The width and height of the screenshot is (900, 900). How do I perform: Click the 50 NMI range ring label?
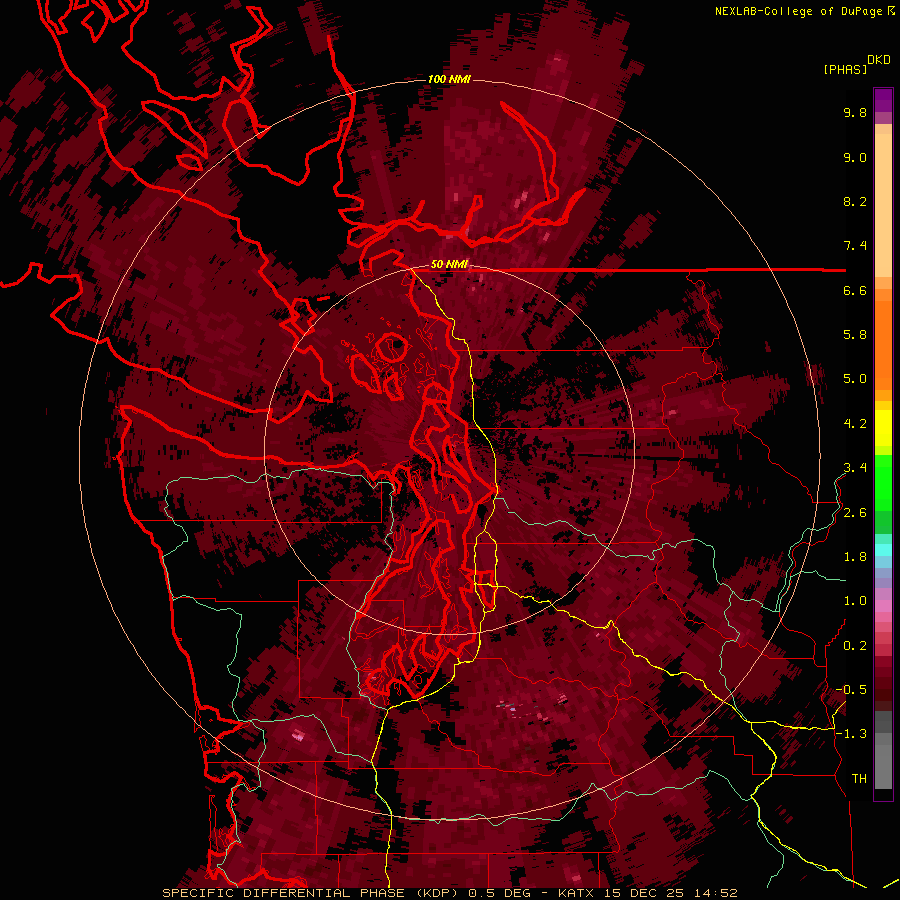coord(449,265)
